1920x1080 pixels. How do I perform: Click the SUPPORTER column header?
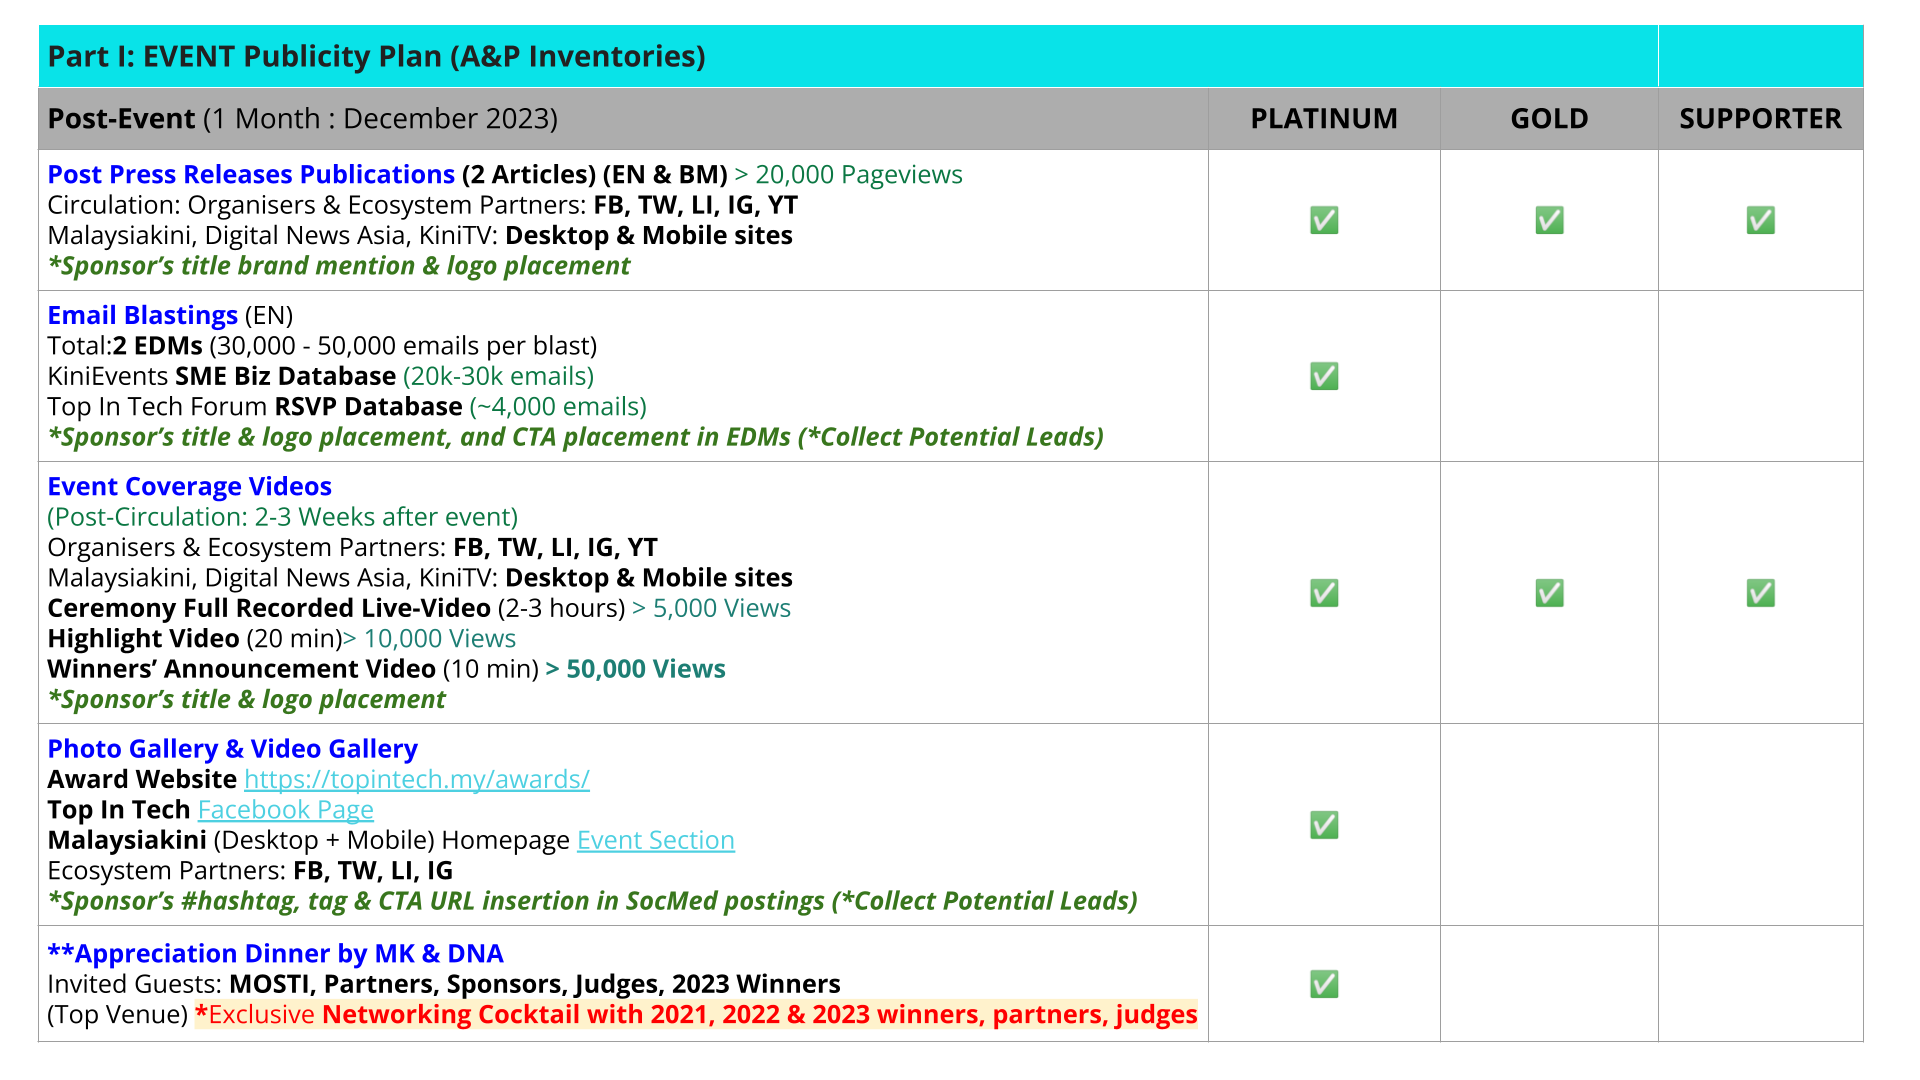point(1760,119)
